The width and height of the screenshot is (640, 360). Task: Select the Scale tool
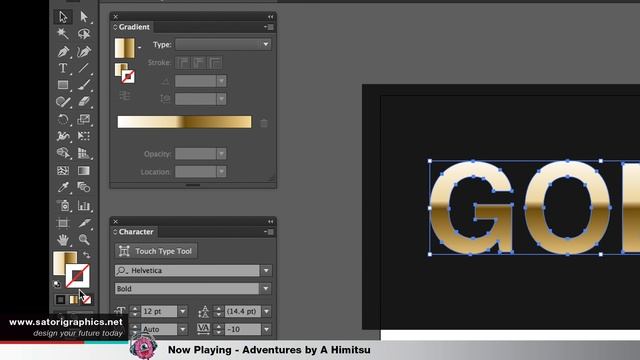pyautogui.click(x=84, y=119)
